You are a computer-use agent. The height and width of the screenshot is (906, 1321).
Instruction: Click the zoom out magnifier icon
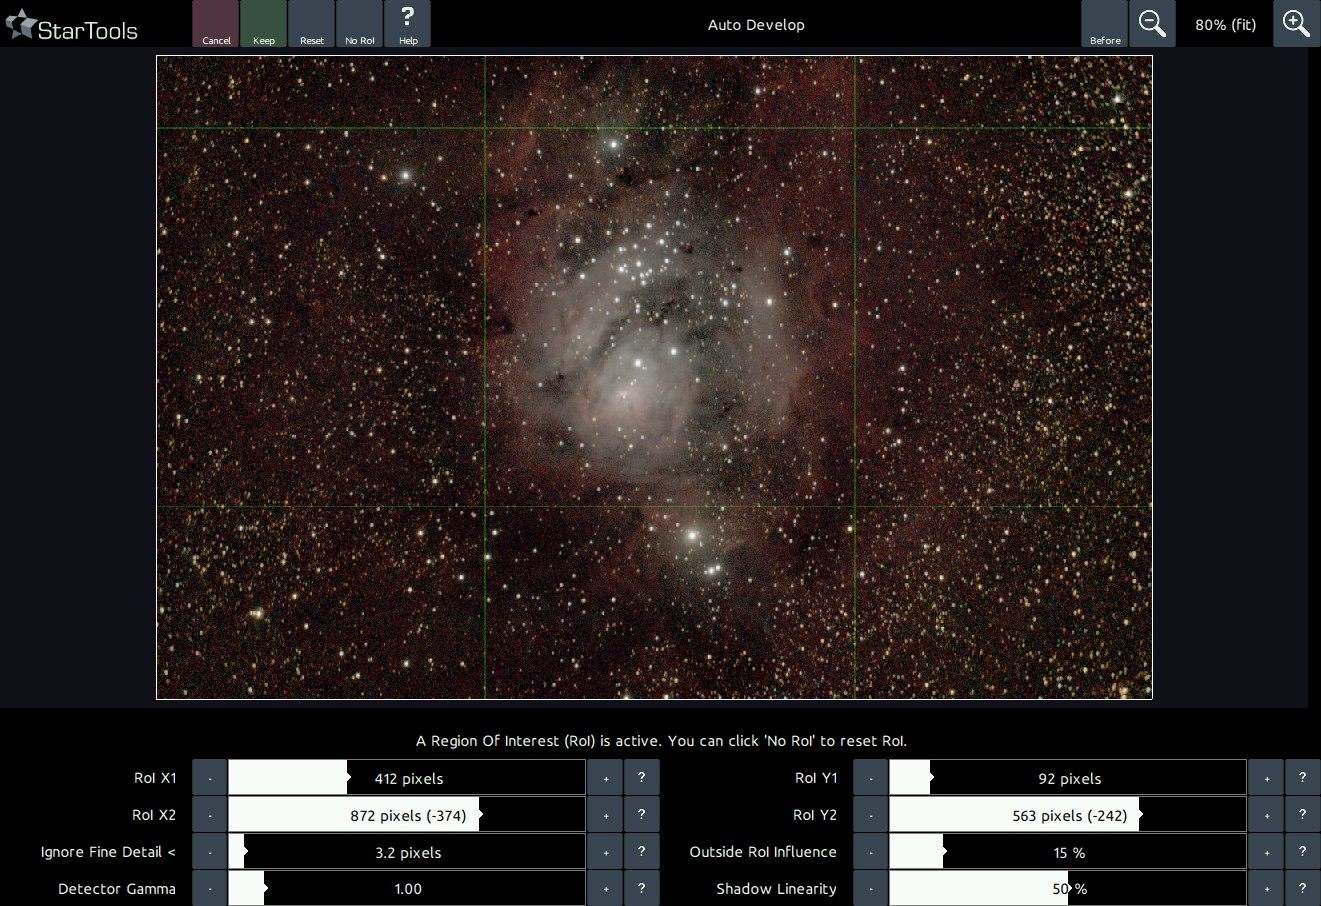tap(1152, 24)
